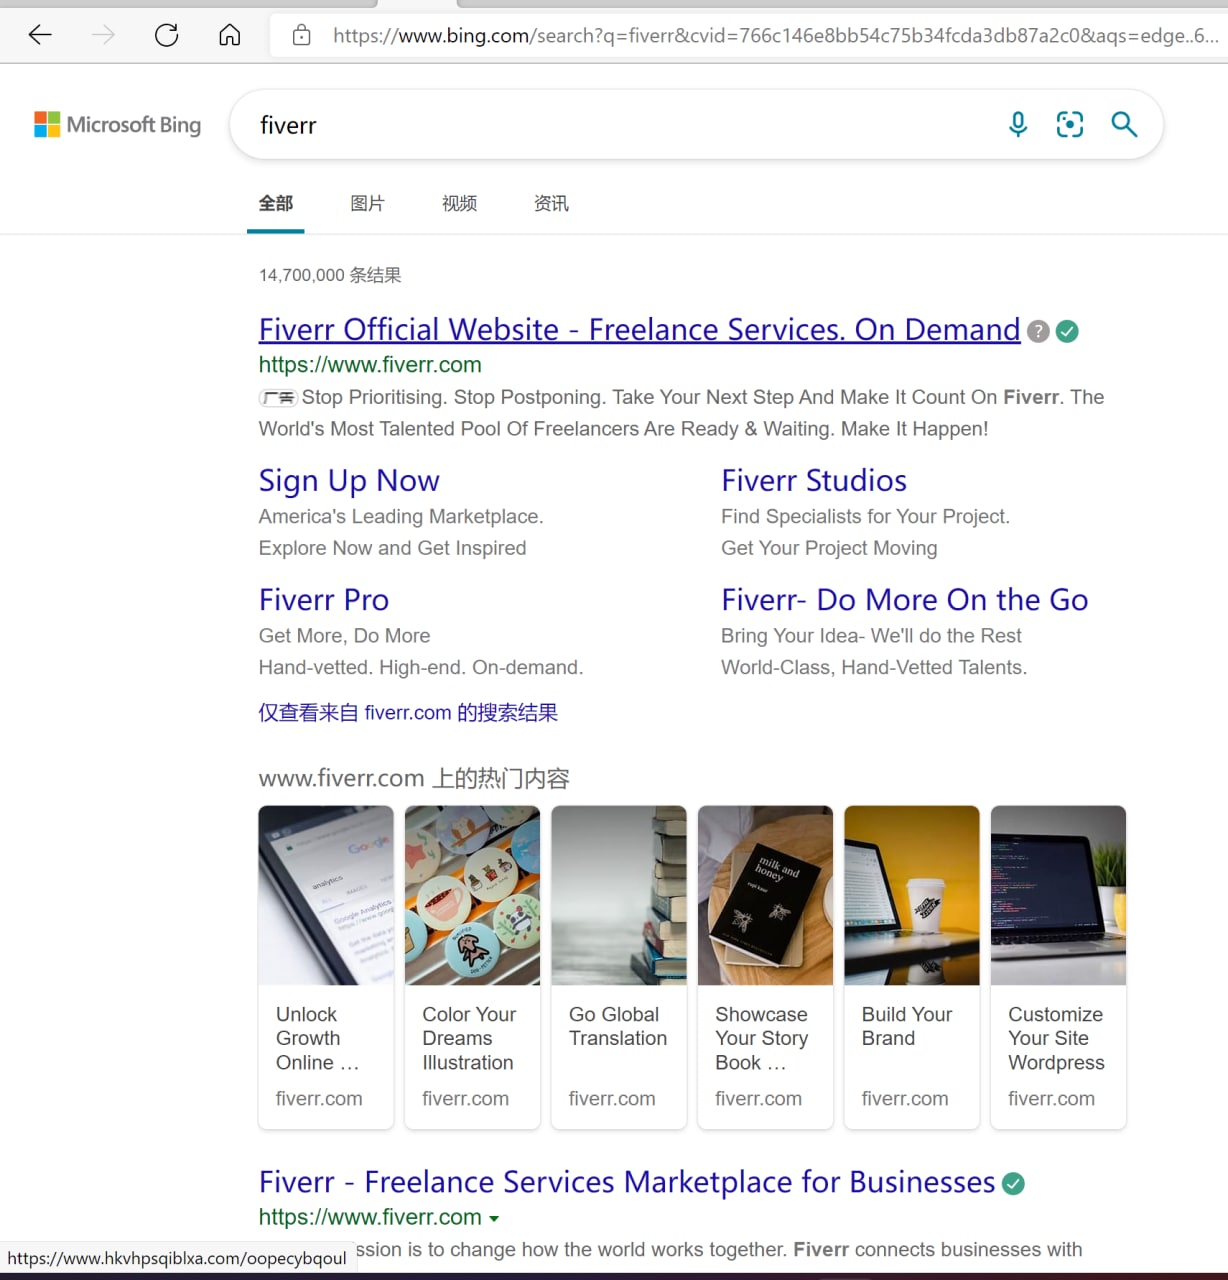Viewport: 1228px width, 1280px height.
Task: Click the 14,700,000 条结果 count text
Action: click(x=330, y=275)
